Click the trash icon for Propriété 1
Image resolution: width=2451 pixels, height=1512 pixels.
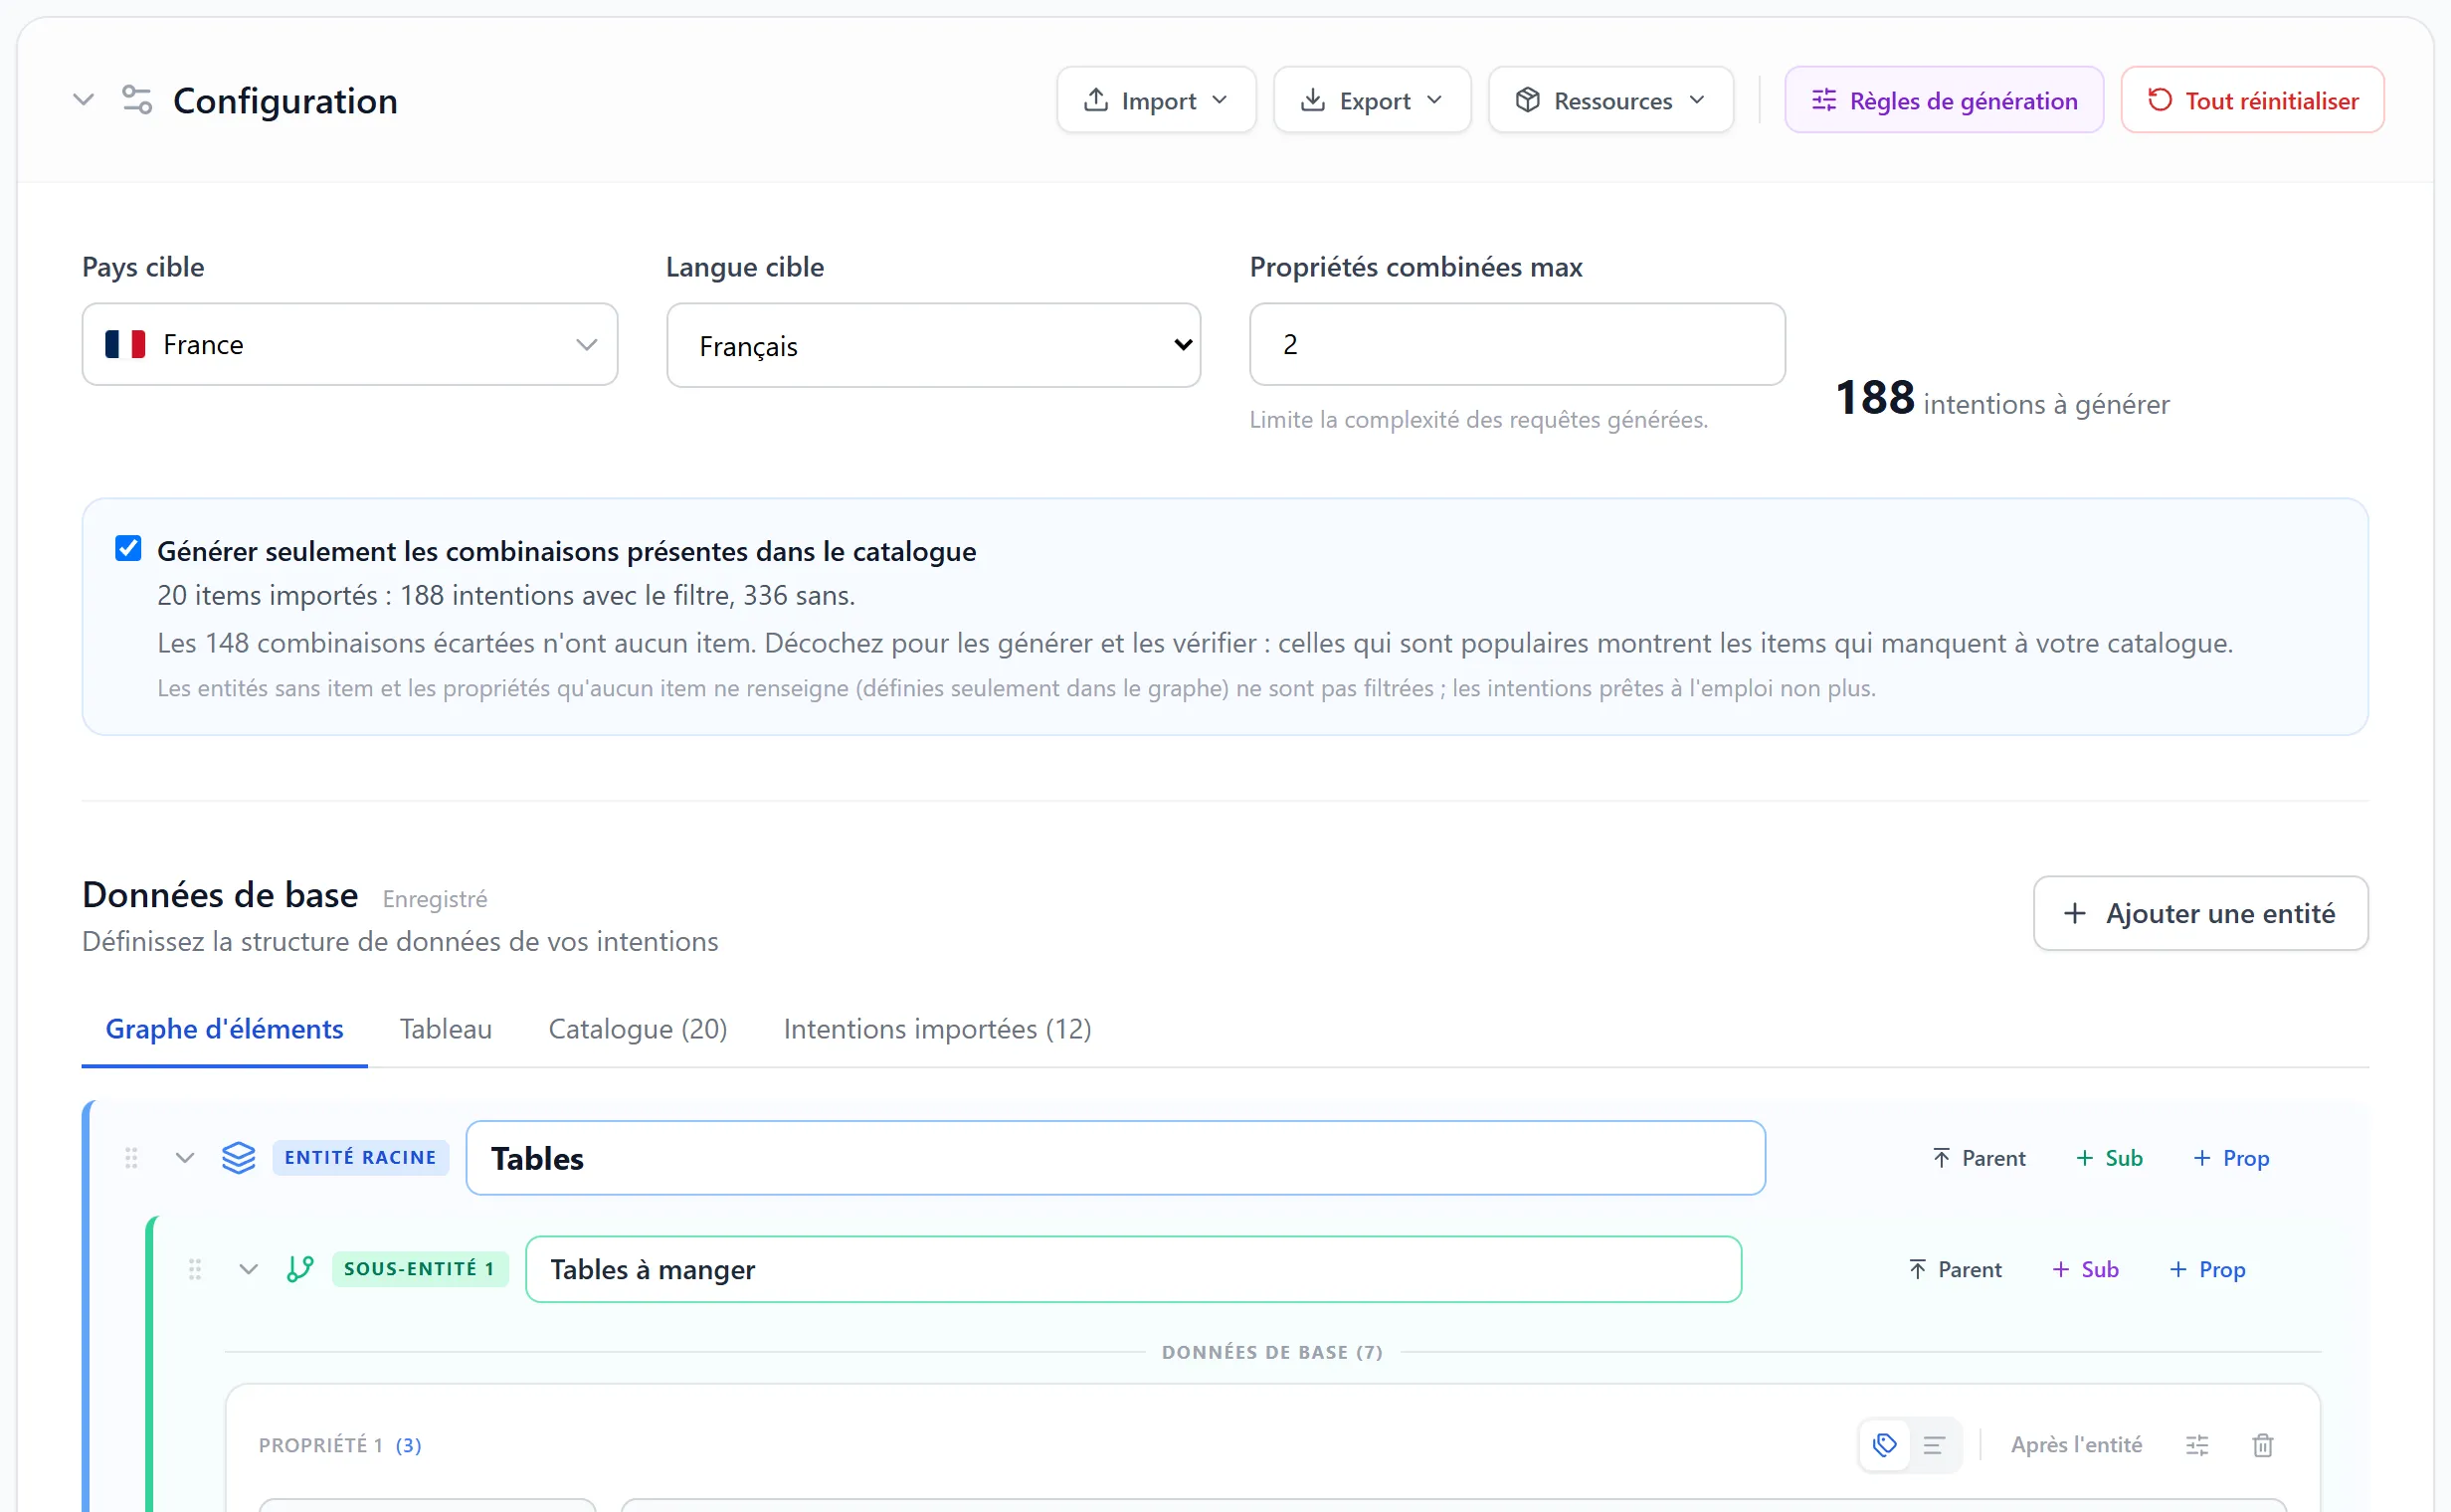coord(2262,1444)
